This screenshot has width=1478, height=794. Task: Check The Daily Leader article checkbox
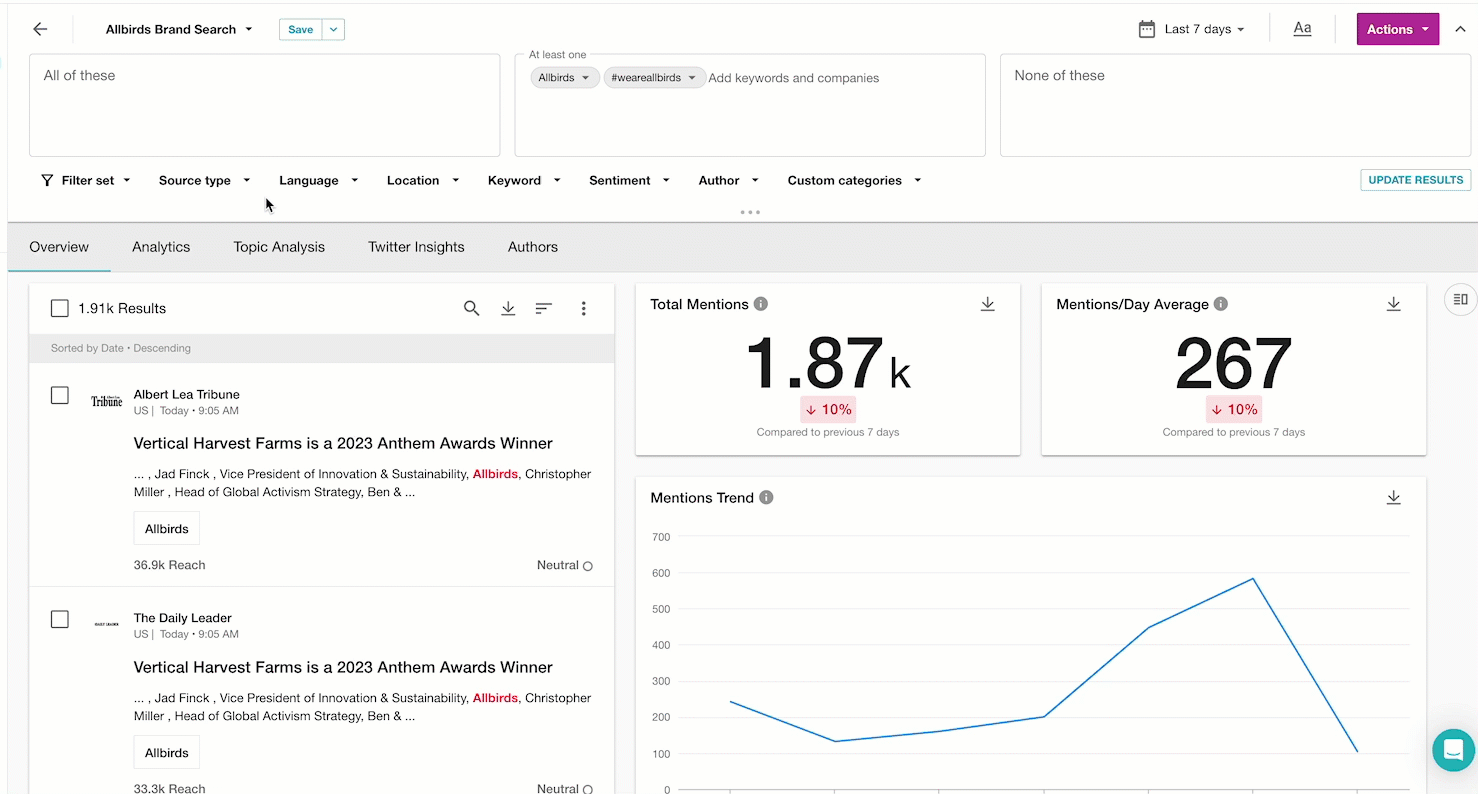(60, 619)
